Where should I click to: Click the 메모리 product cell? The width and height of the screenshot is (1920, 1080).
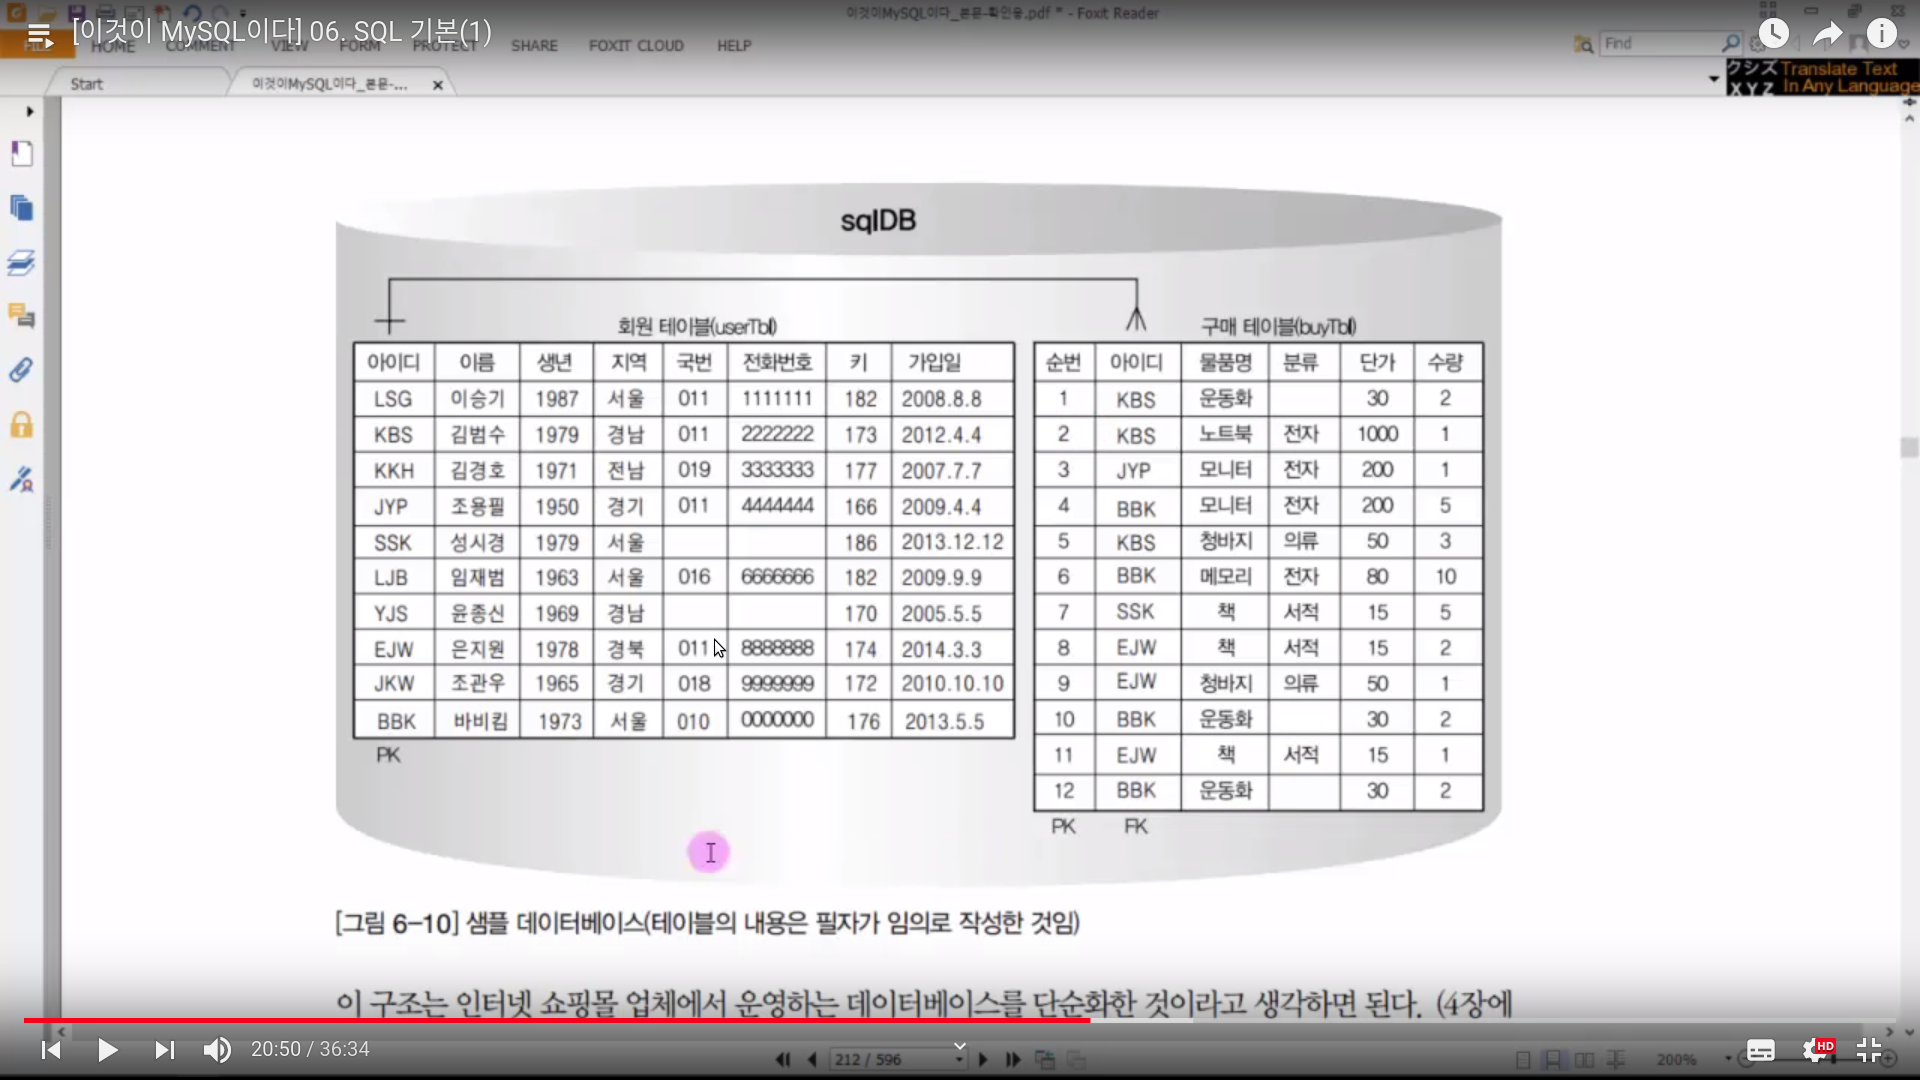click(1225, 577)
